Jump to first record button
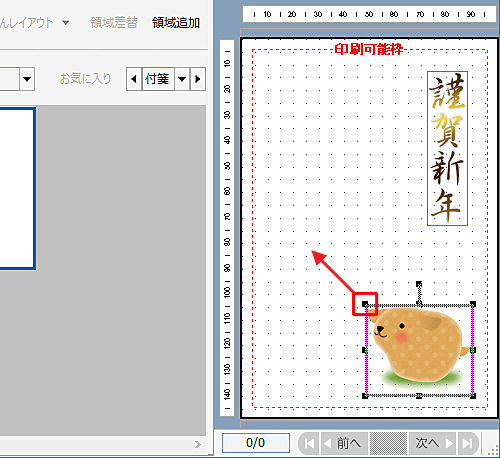 [x=309, y=443]
